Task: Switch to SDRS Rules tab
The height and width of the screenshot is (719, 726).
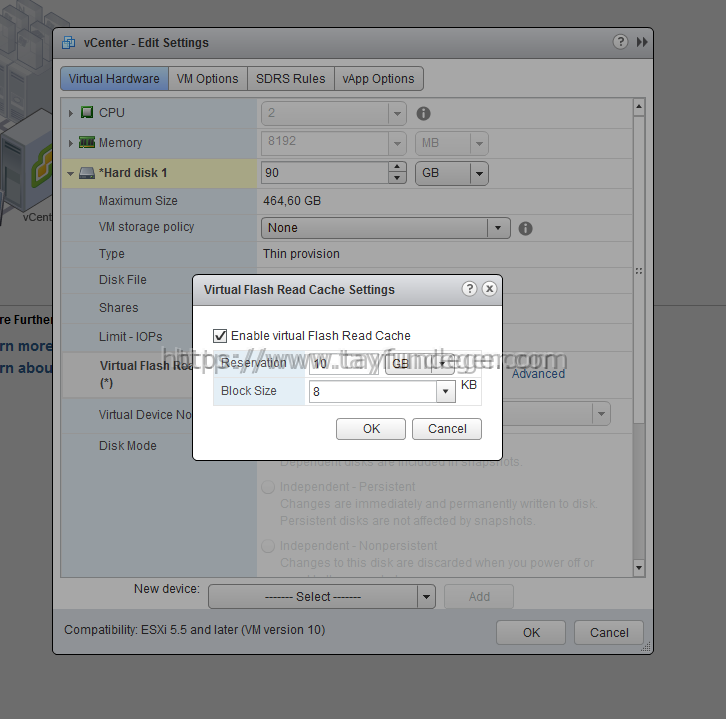Action: click(290, 79)
